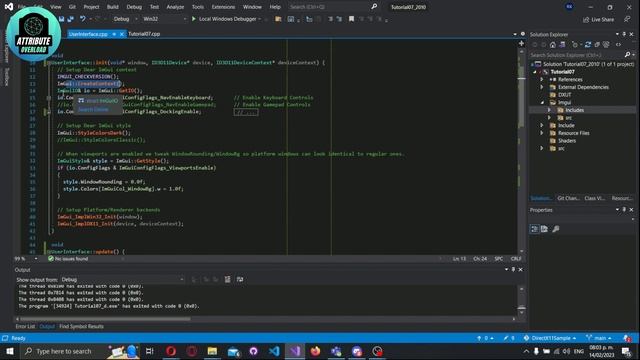Click Clear All icon in Output toolbar
Screen dimensions: 640x360
(227, 279)
